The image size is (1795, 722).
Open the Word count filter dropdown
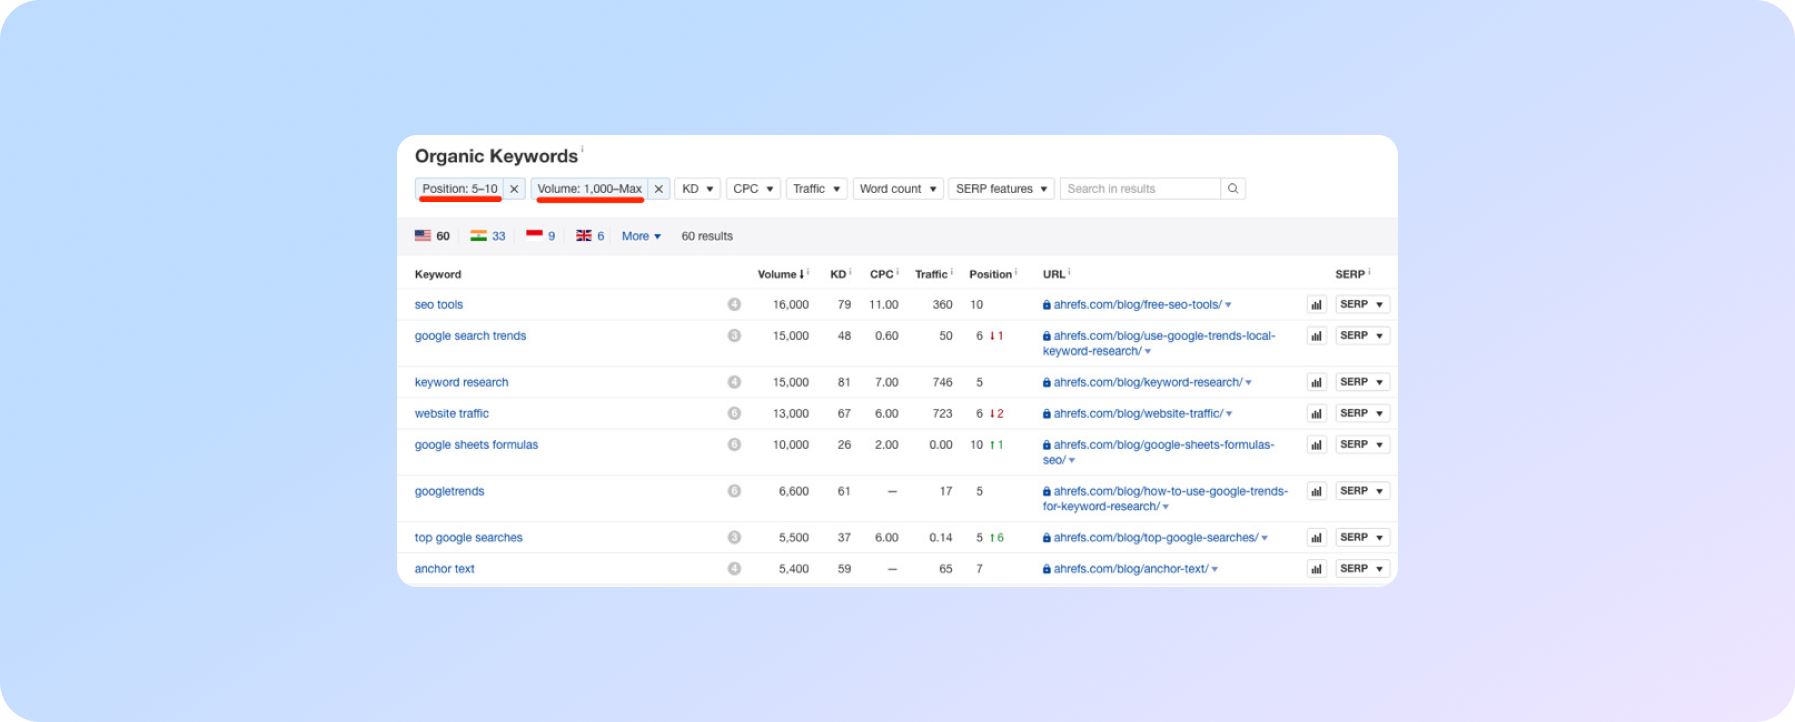pos(897,189)
